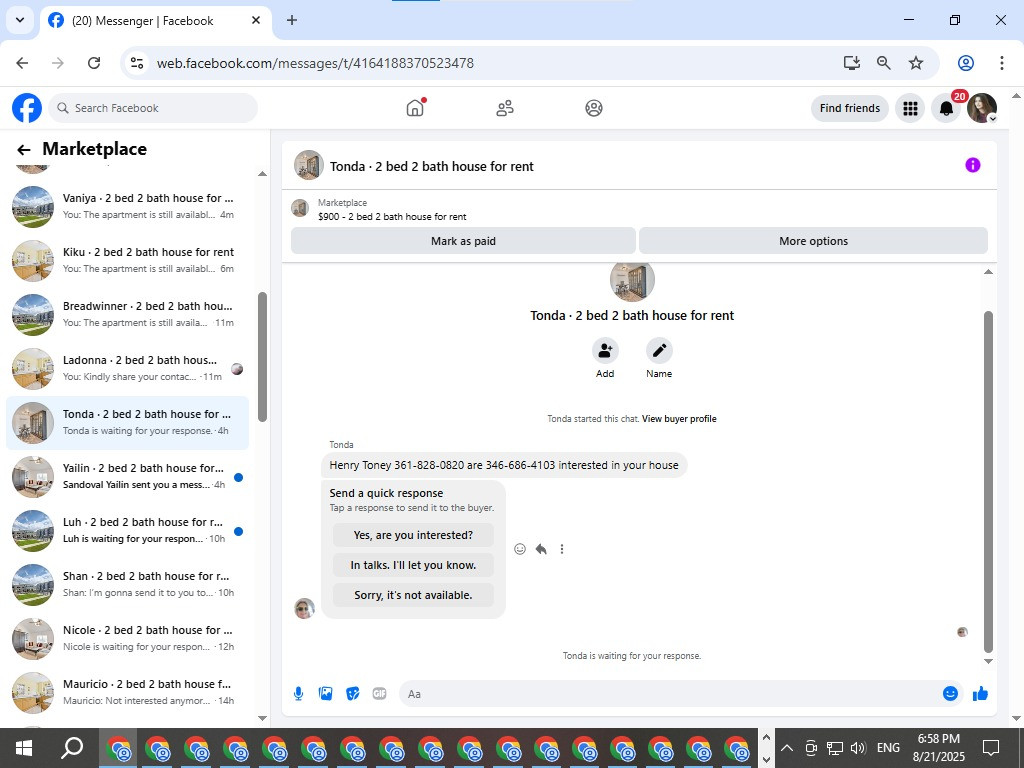Go to Facebook home via logo
This screenshot has height=768, width=1024.
point(27,108)
